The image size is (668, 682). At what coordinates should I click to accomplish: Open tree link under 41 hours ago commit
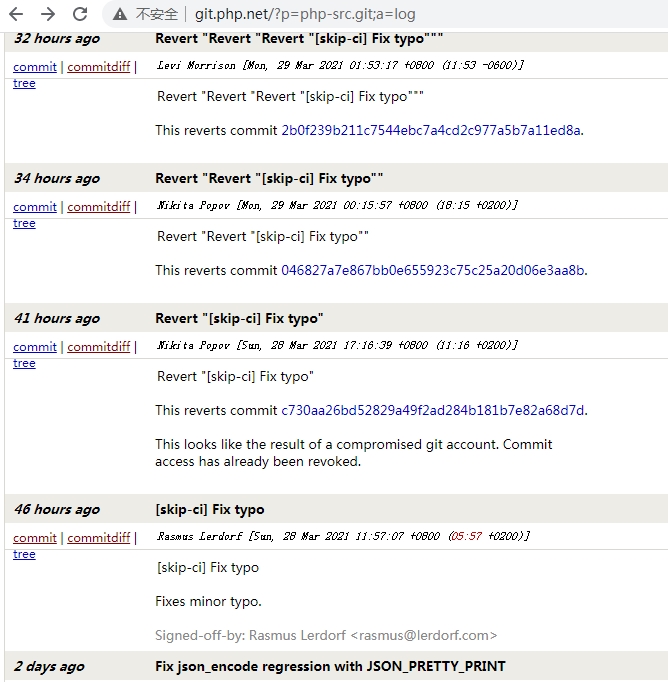coord(24,363)
